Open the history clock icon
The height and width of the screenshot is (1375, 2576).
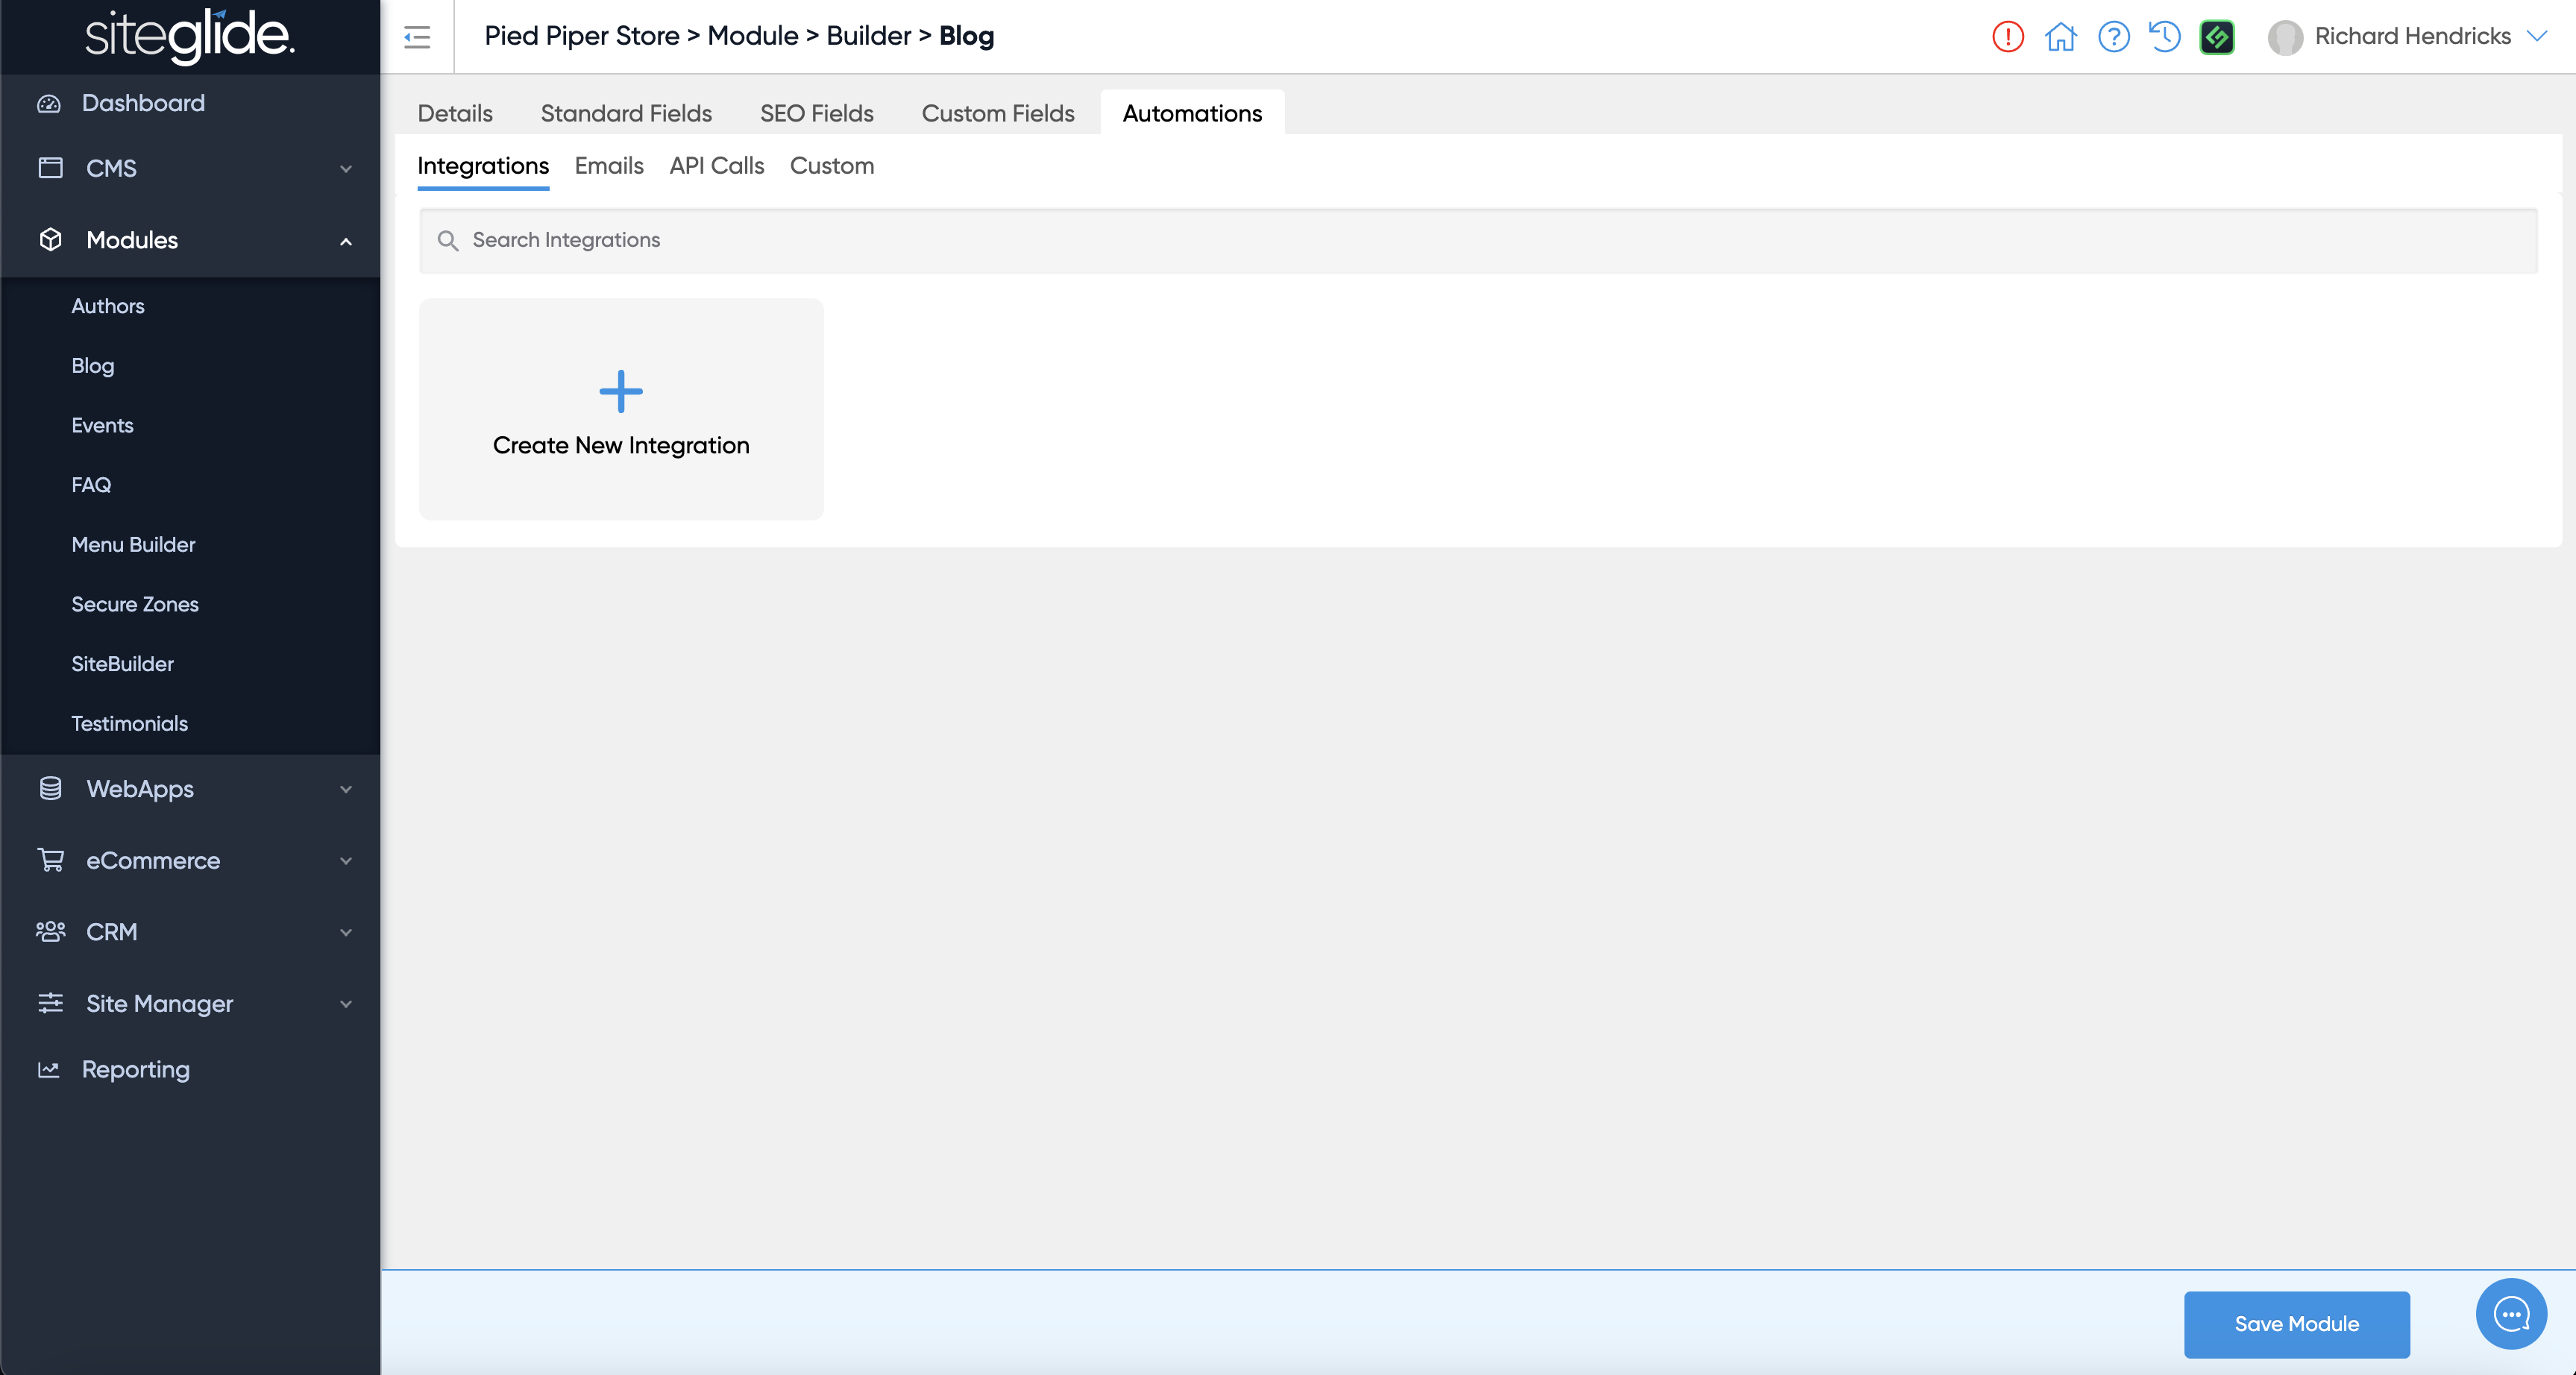point(2165,37)
